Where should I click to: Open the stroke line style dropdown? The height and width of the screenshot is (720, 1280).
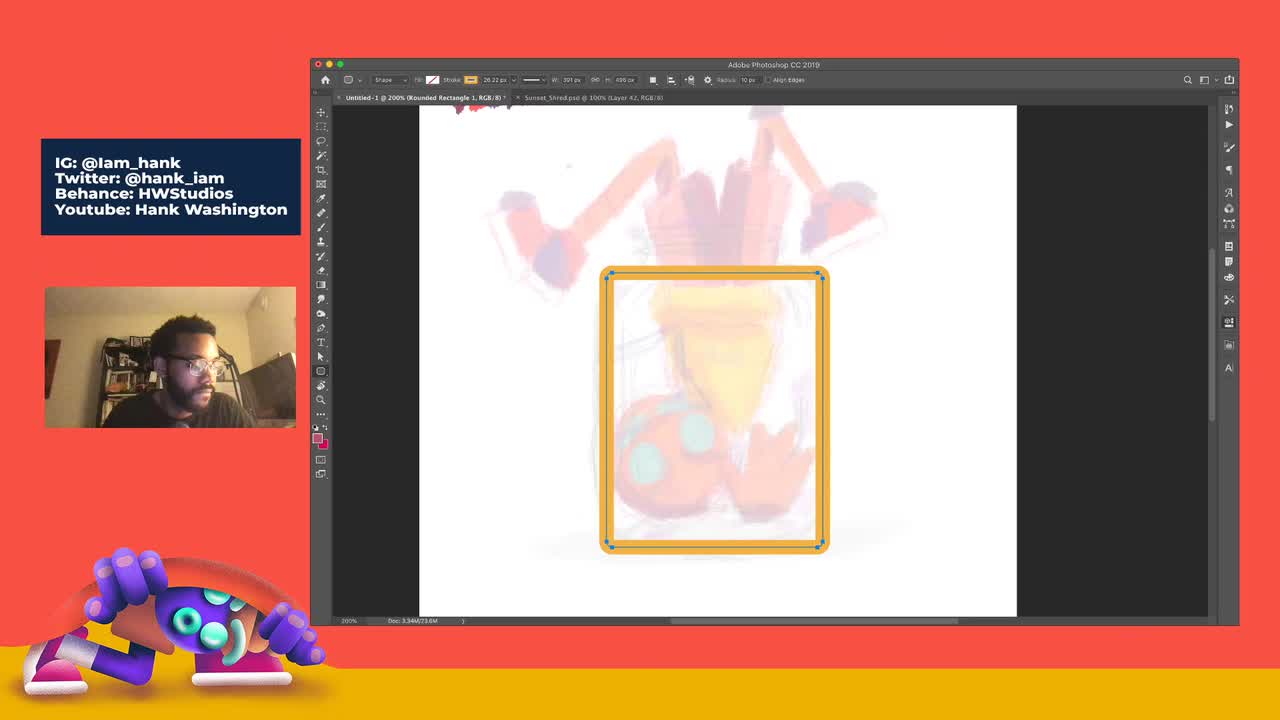[533, 80]
